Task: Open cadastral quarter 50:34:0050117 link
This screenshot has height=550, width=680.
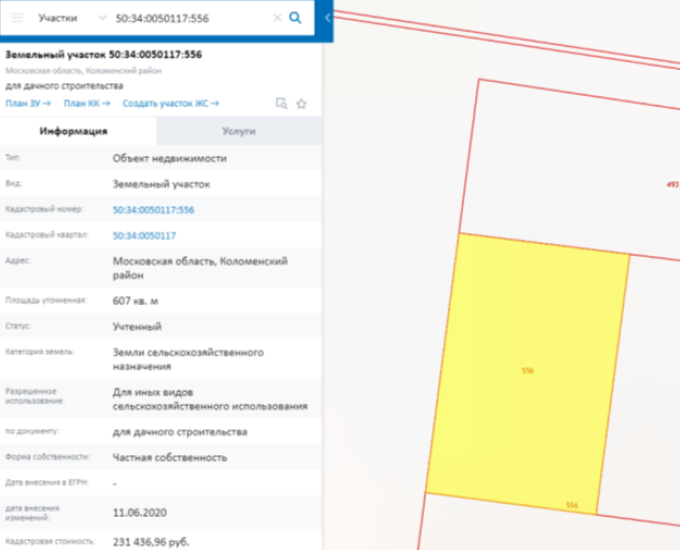Action: pyautogui.click(x=144, y=235)
